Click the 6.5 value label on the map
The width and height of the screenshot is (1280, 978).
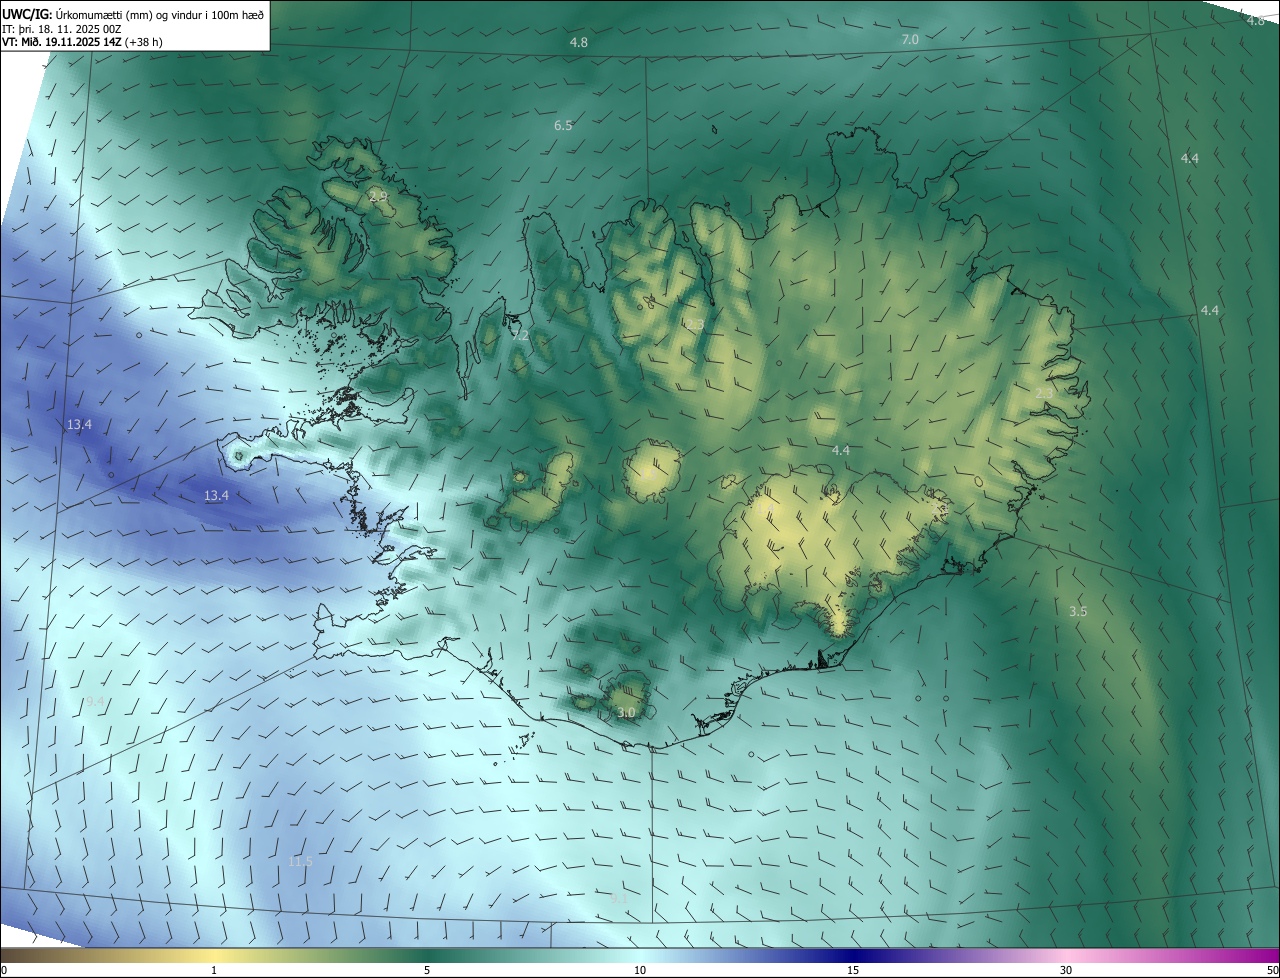[x=563, y=126]
